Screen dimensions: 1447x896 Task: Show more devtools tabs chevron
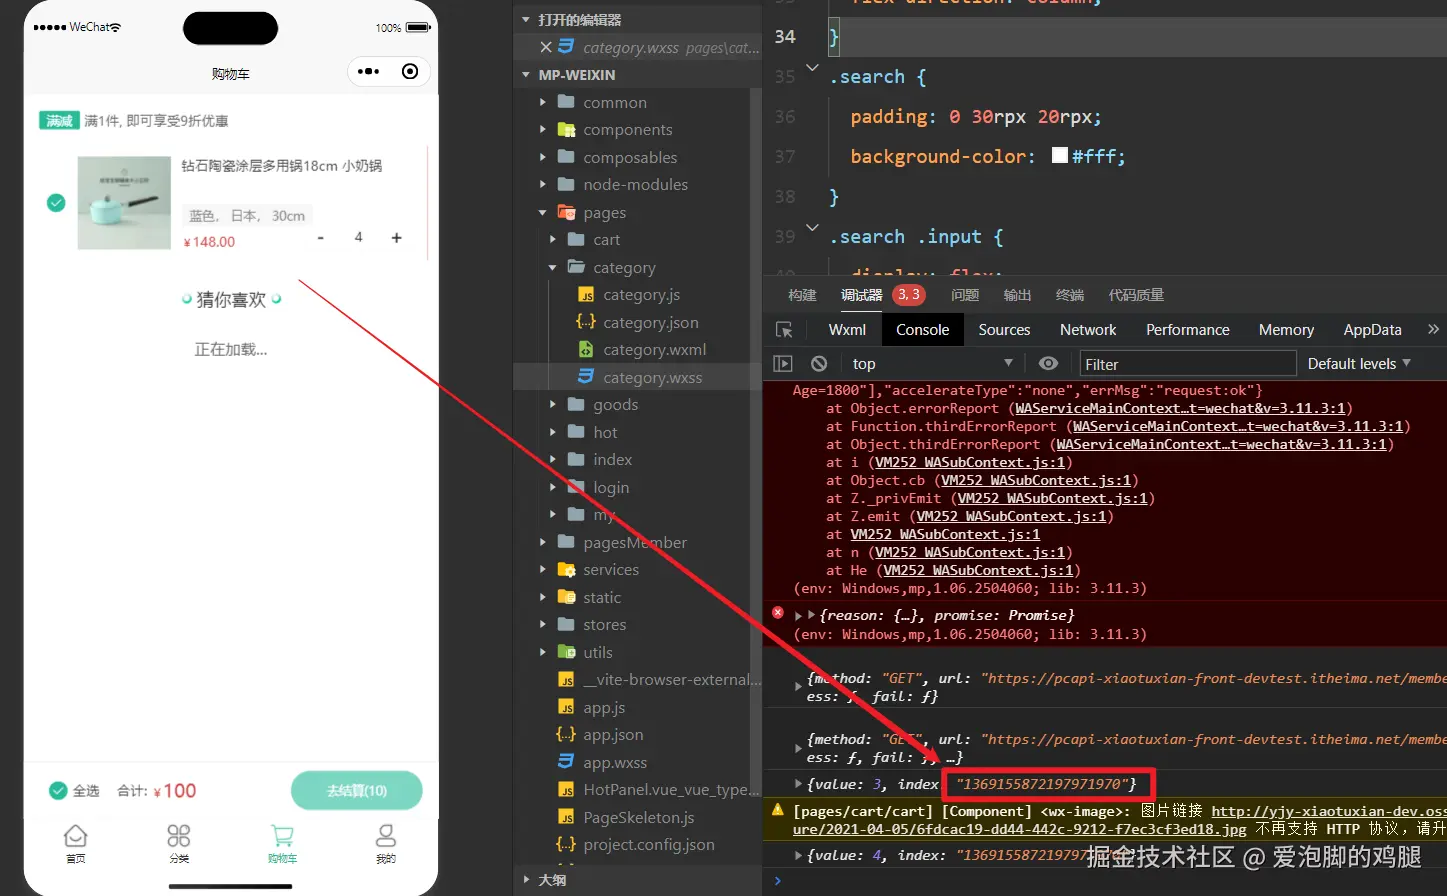pyautogui.click(x=1433, y=329)
